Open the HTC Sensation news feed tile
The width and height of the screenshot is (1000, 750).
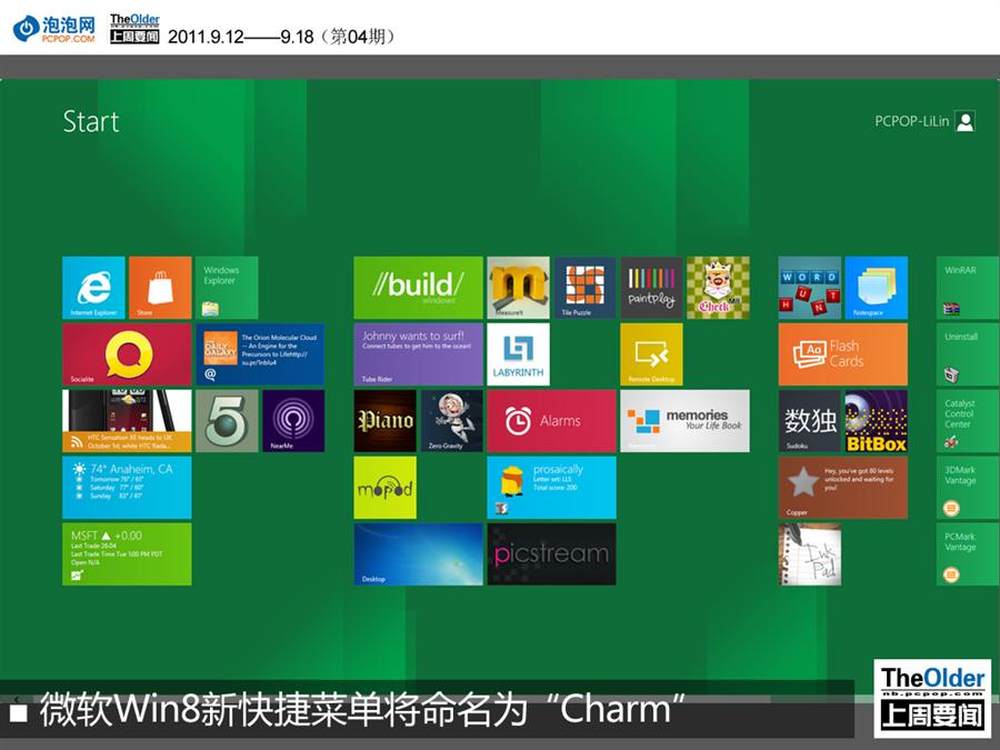(x=127, y=421)
